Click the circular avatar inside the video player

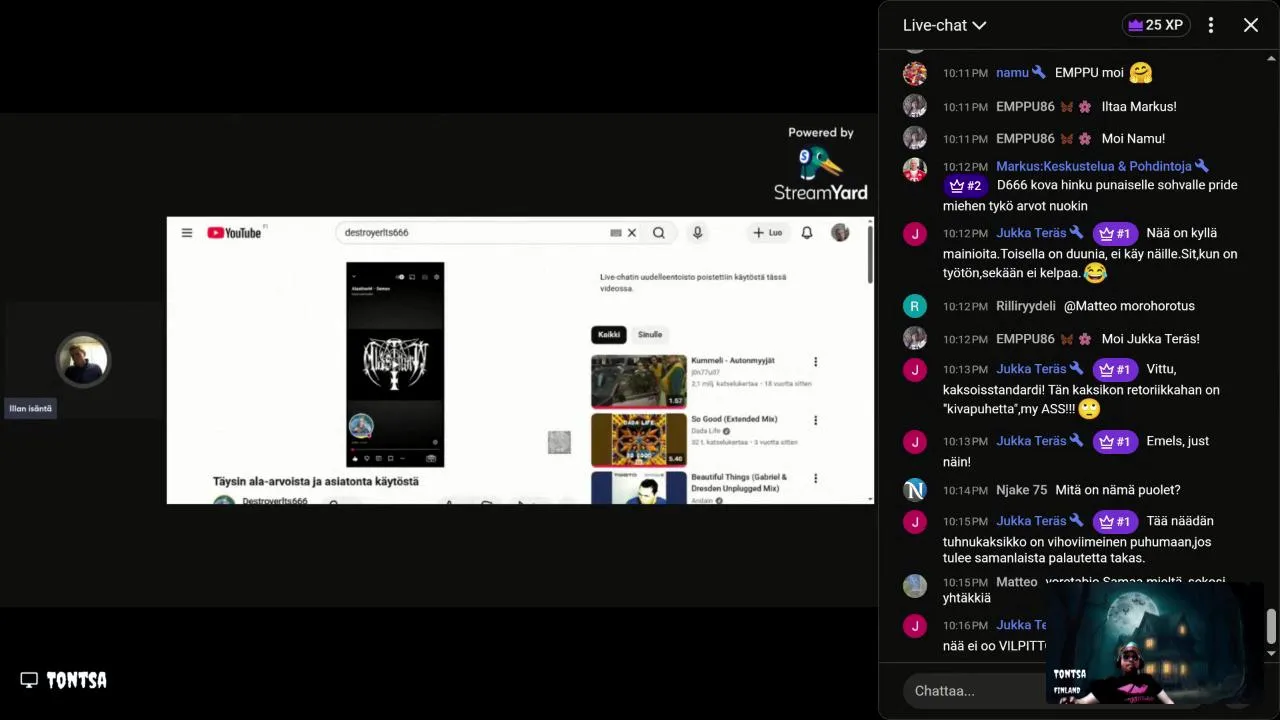coord(361,426)
